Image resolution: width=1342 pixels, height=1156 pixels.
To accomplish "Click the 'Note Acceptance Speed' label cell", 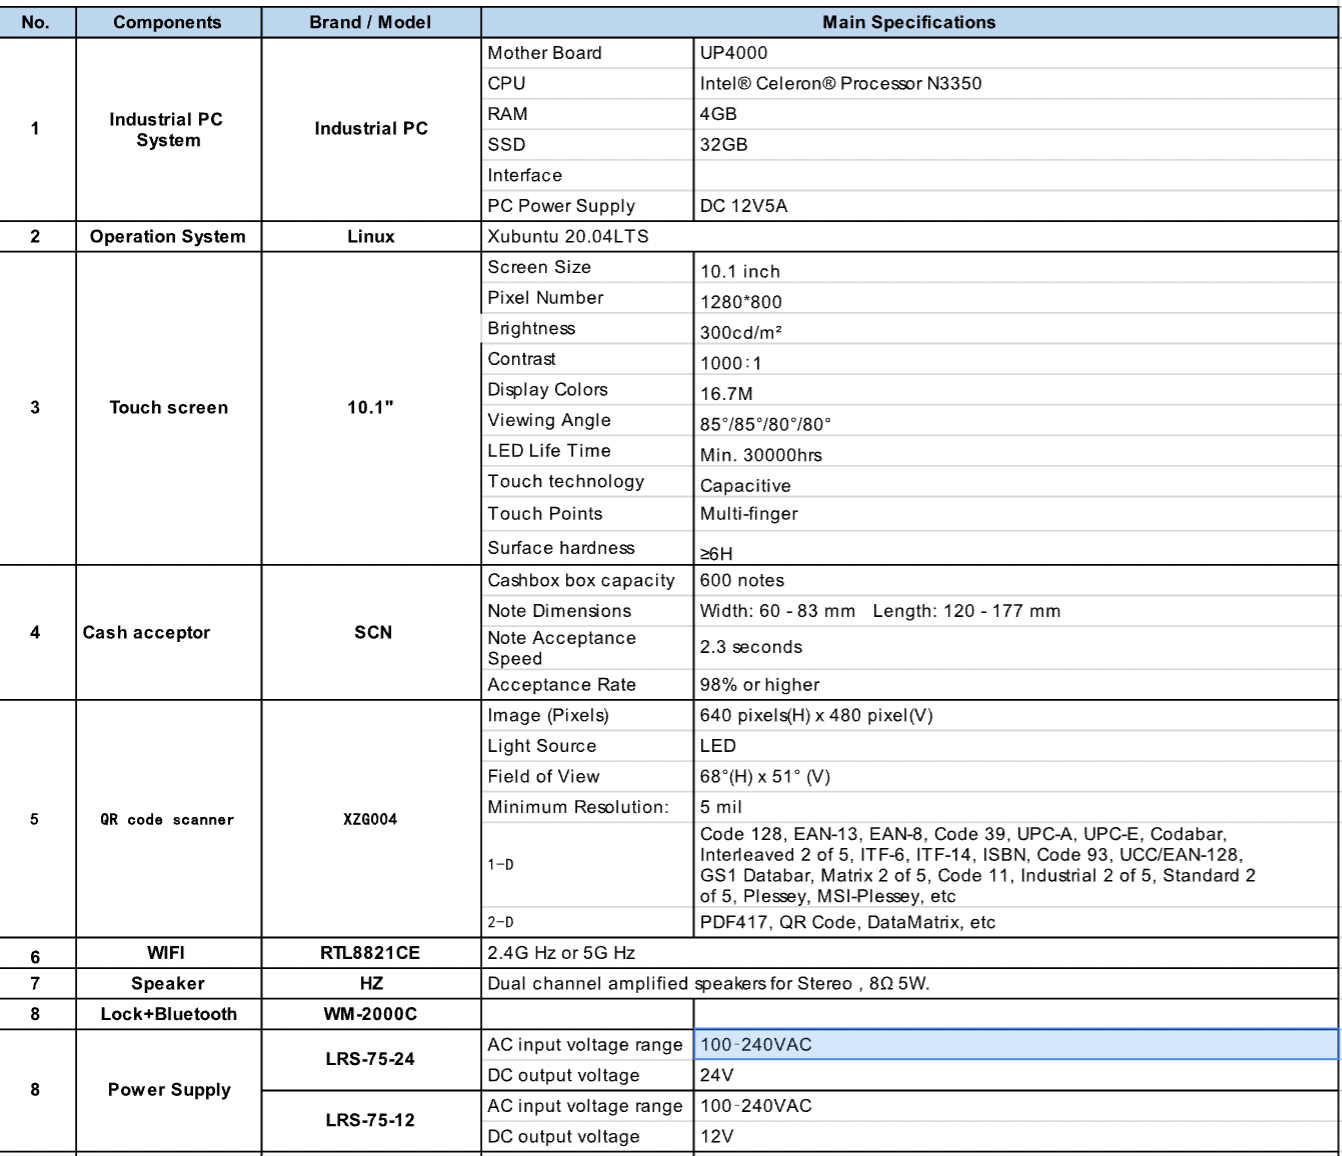I will pos(588,648).
